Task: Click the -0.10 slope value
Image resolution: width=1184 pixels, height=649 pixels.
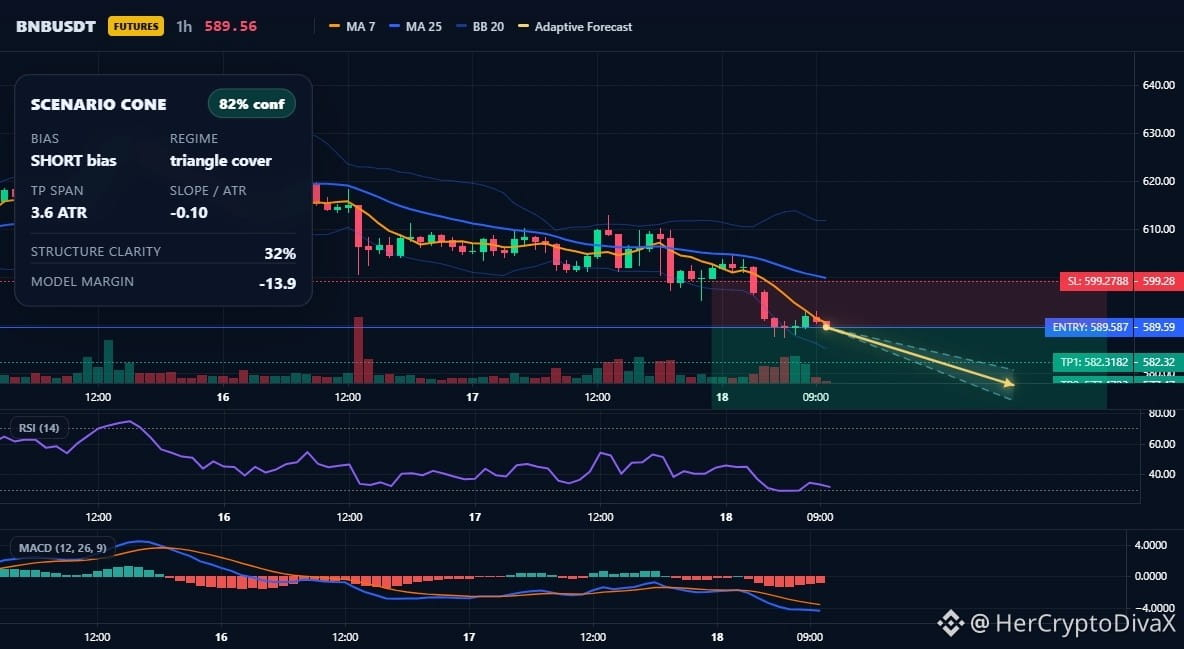Action: pyautogui.click(x=189, y=212)
